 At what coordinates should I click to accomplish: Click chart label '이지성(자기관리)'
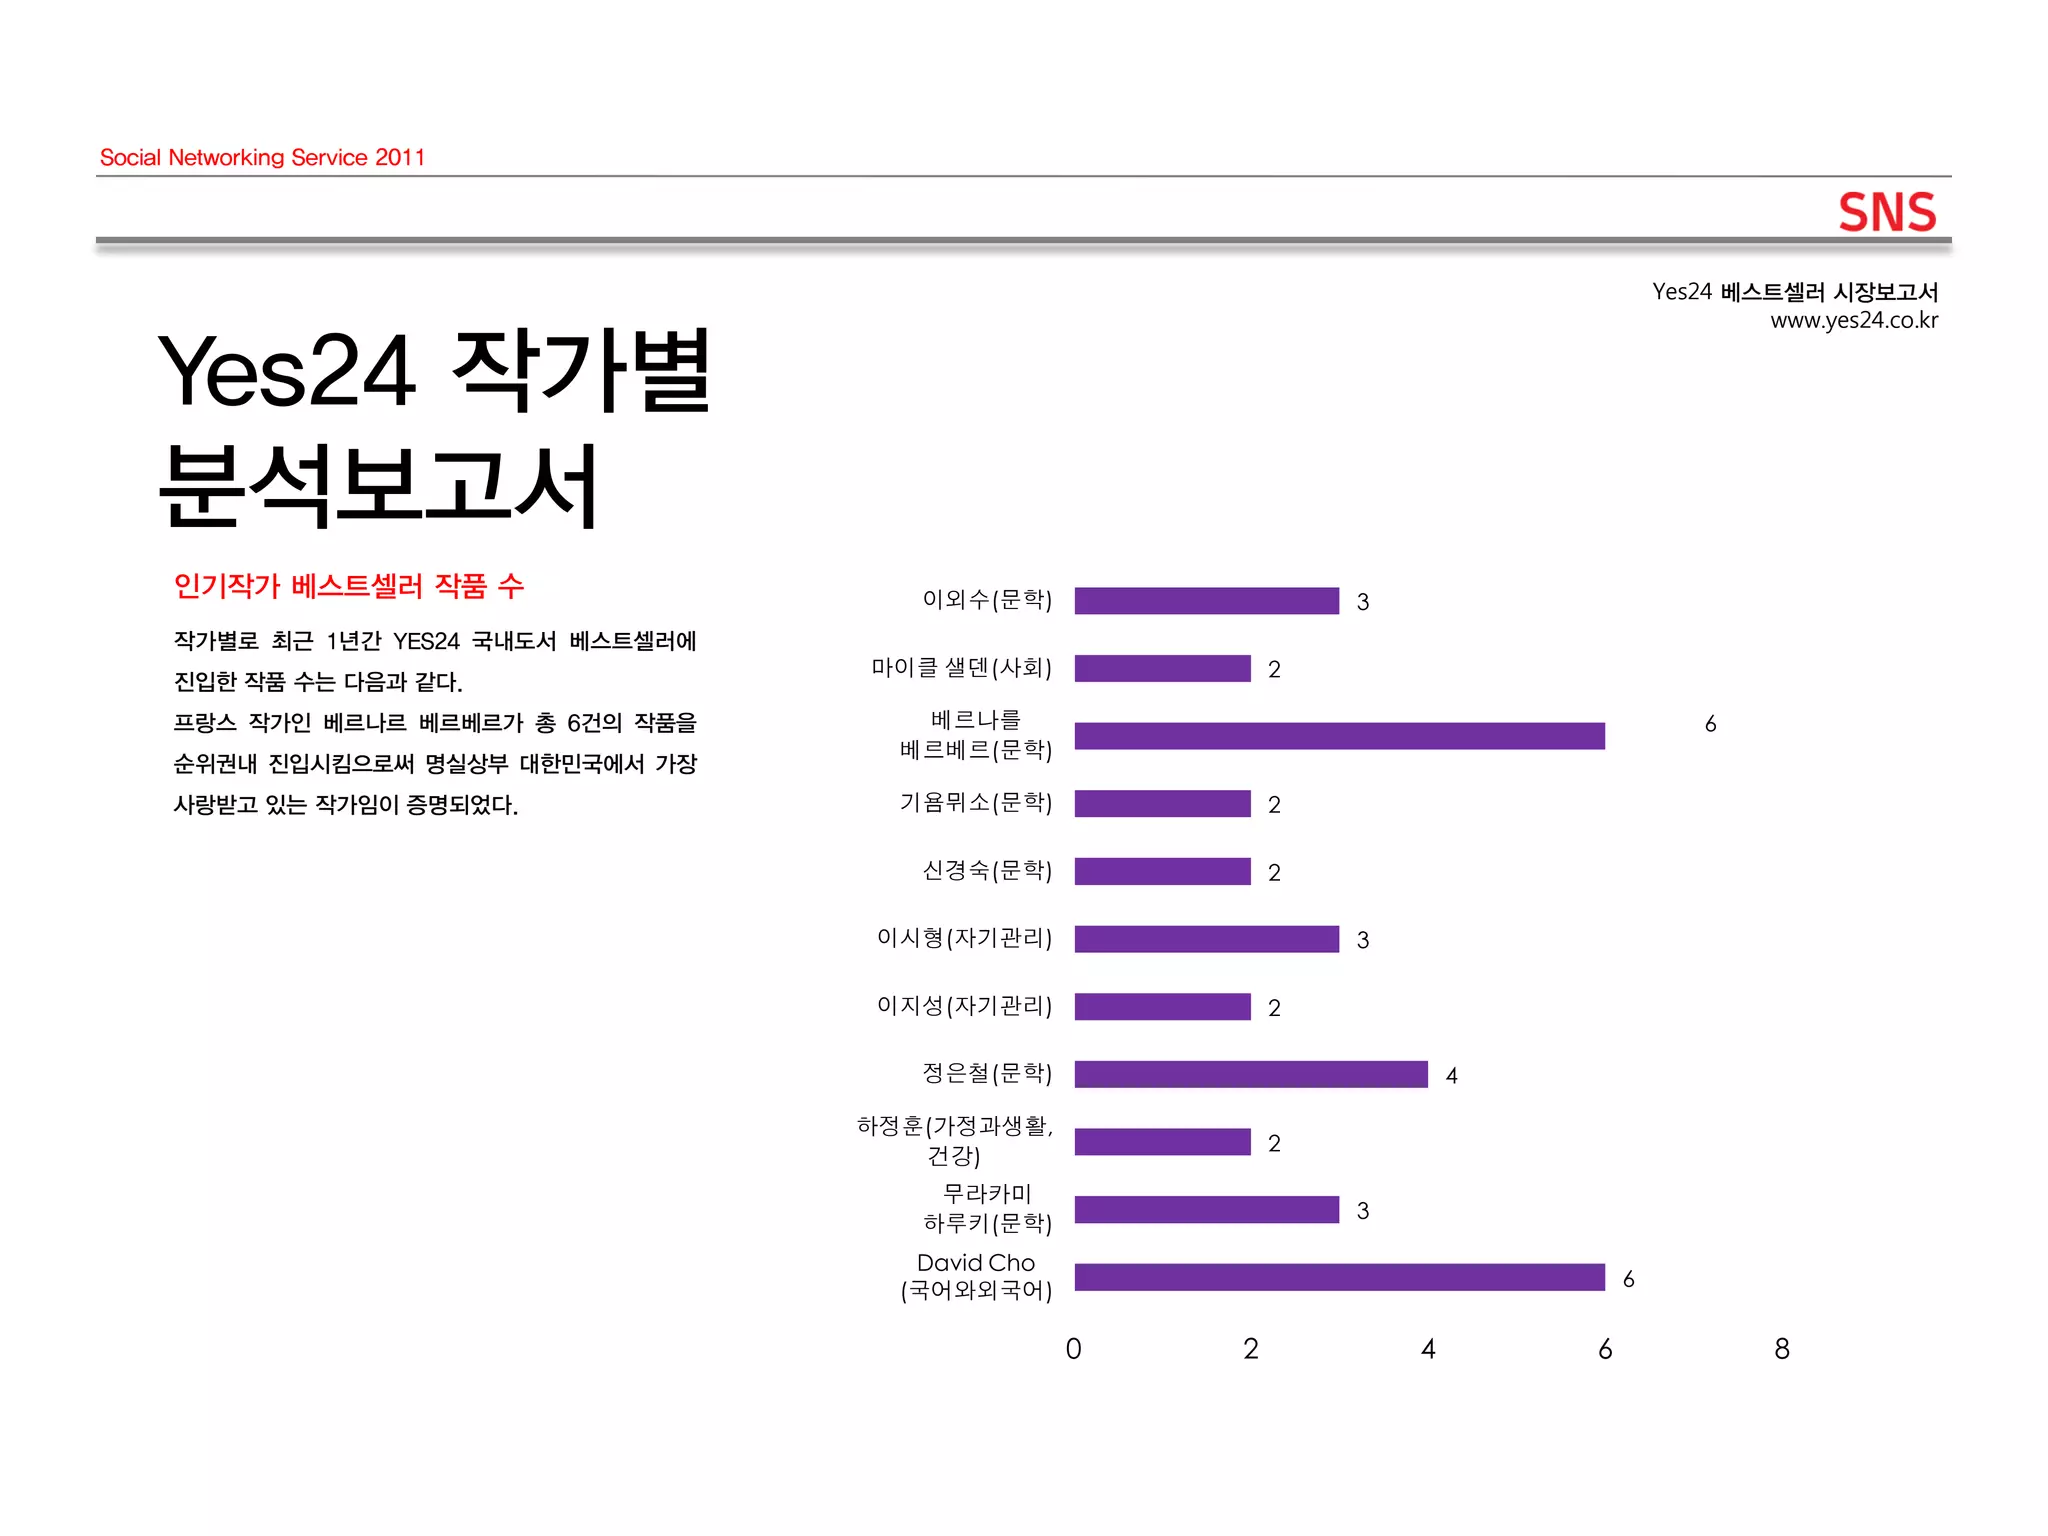(964, 1006)
